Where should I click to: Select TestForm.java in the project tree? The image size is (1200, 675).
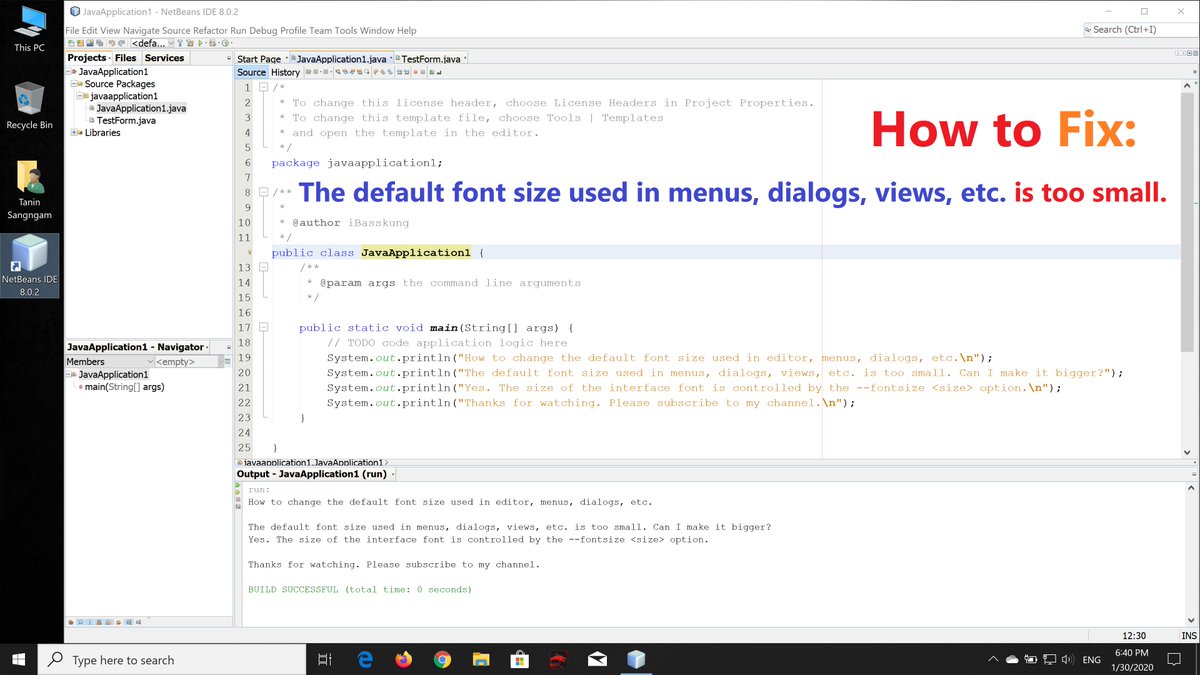[126, 121]
